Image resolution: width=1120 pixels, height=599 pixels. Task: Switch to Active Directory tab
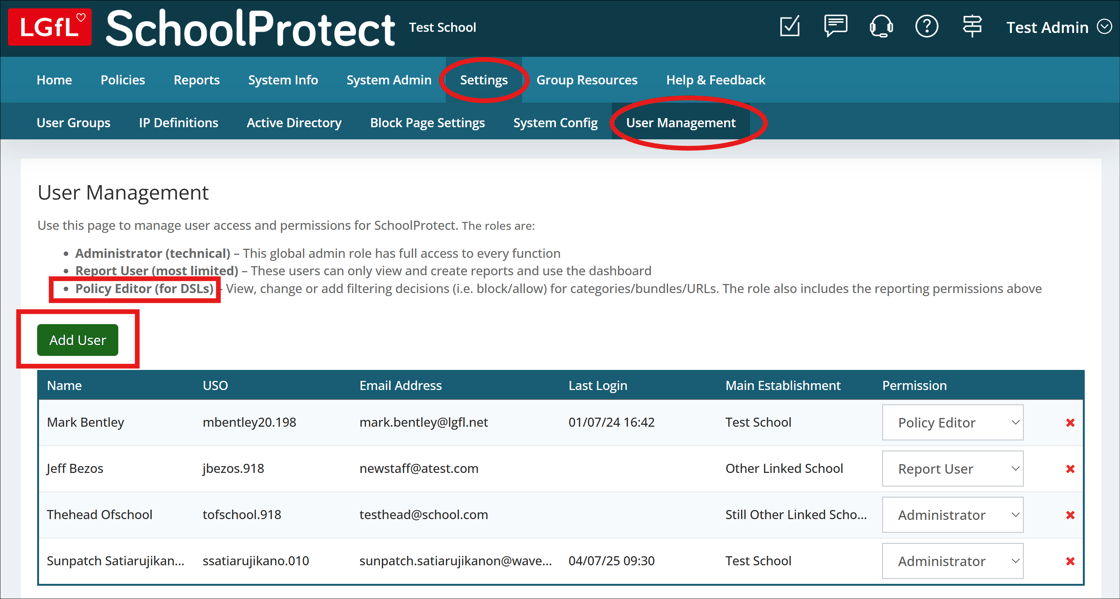pos(294,123)
